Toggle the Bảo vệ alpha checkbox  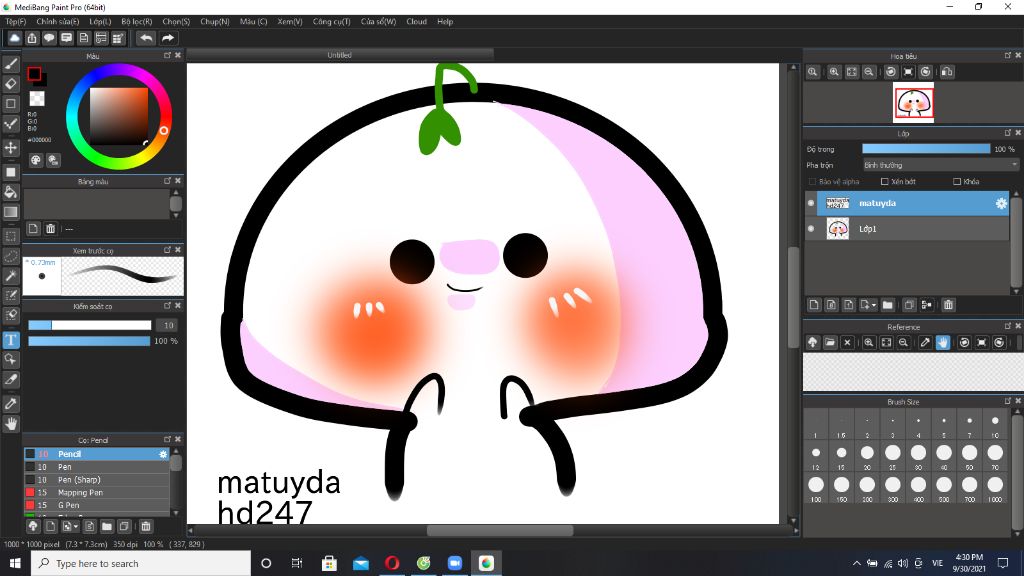(812, 182)
